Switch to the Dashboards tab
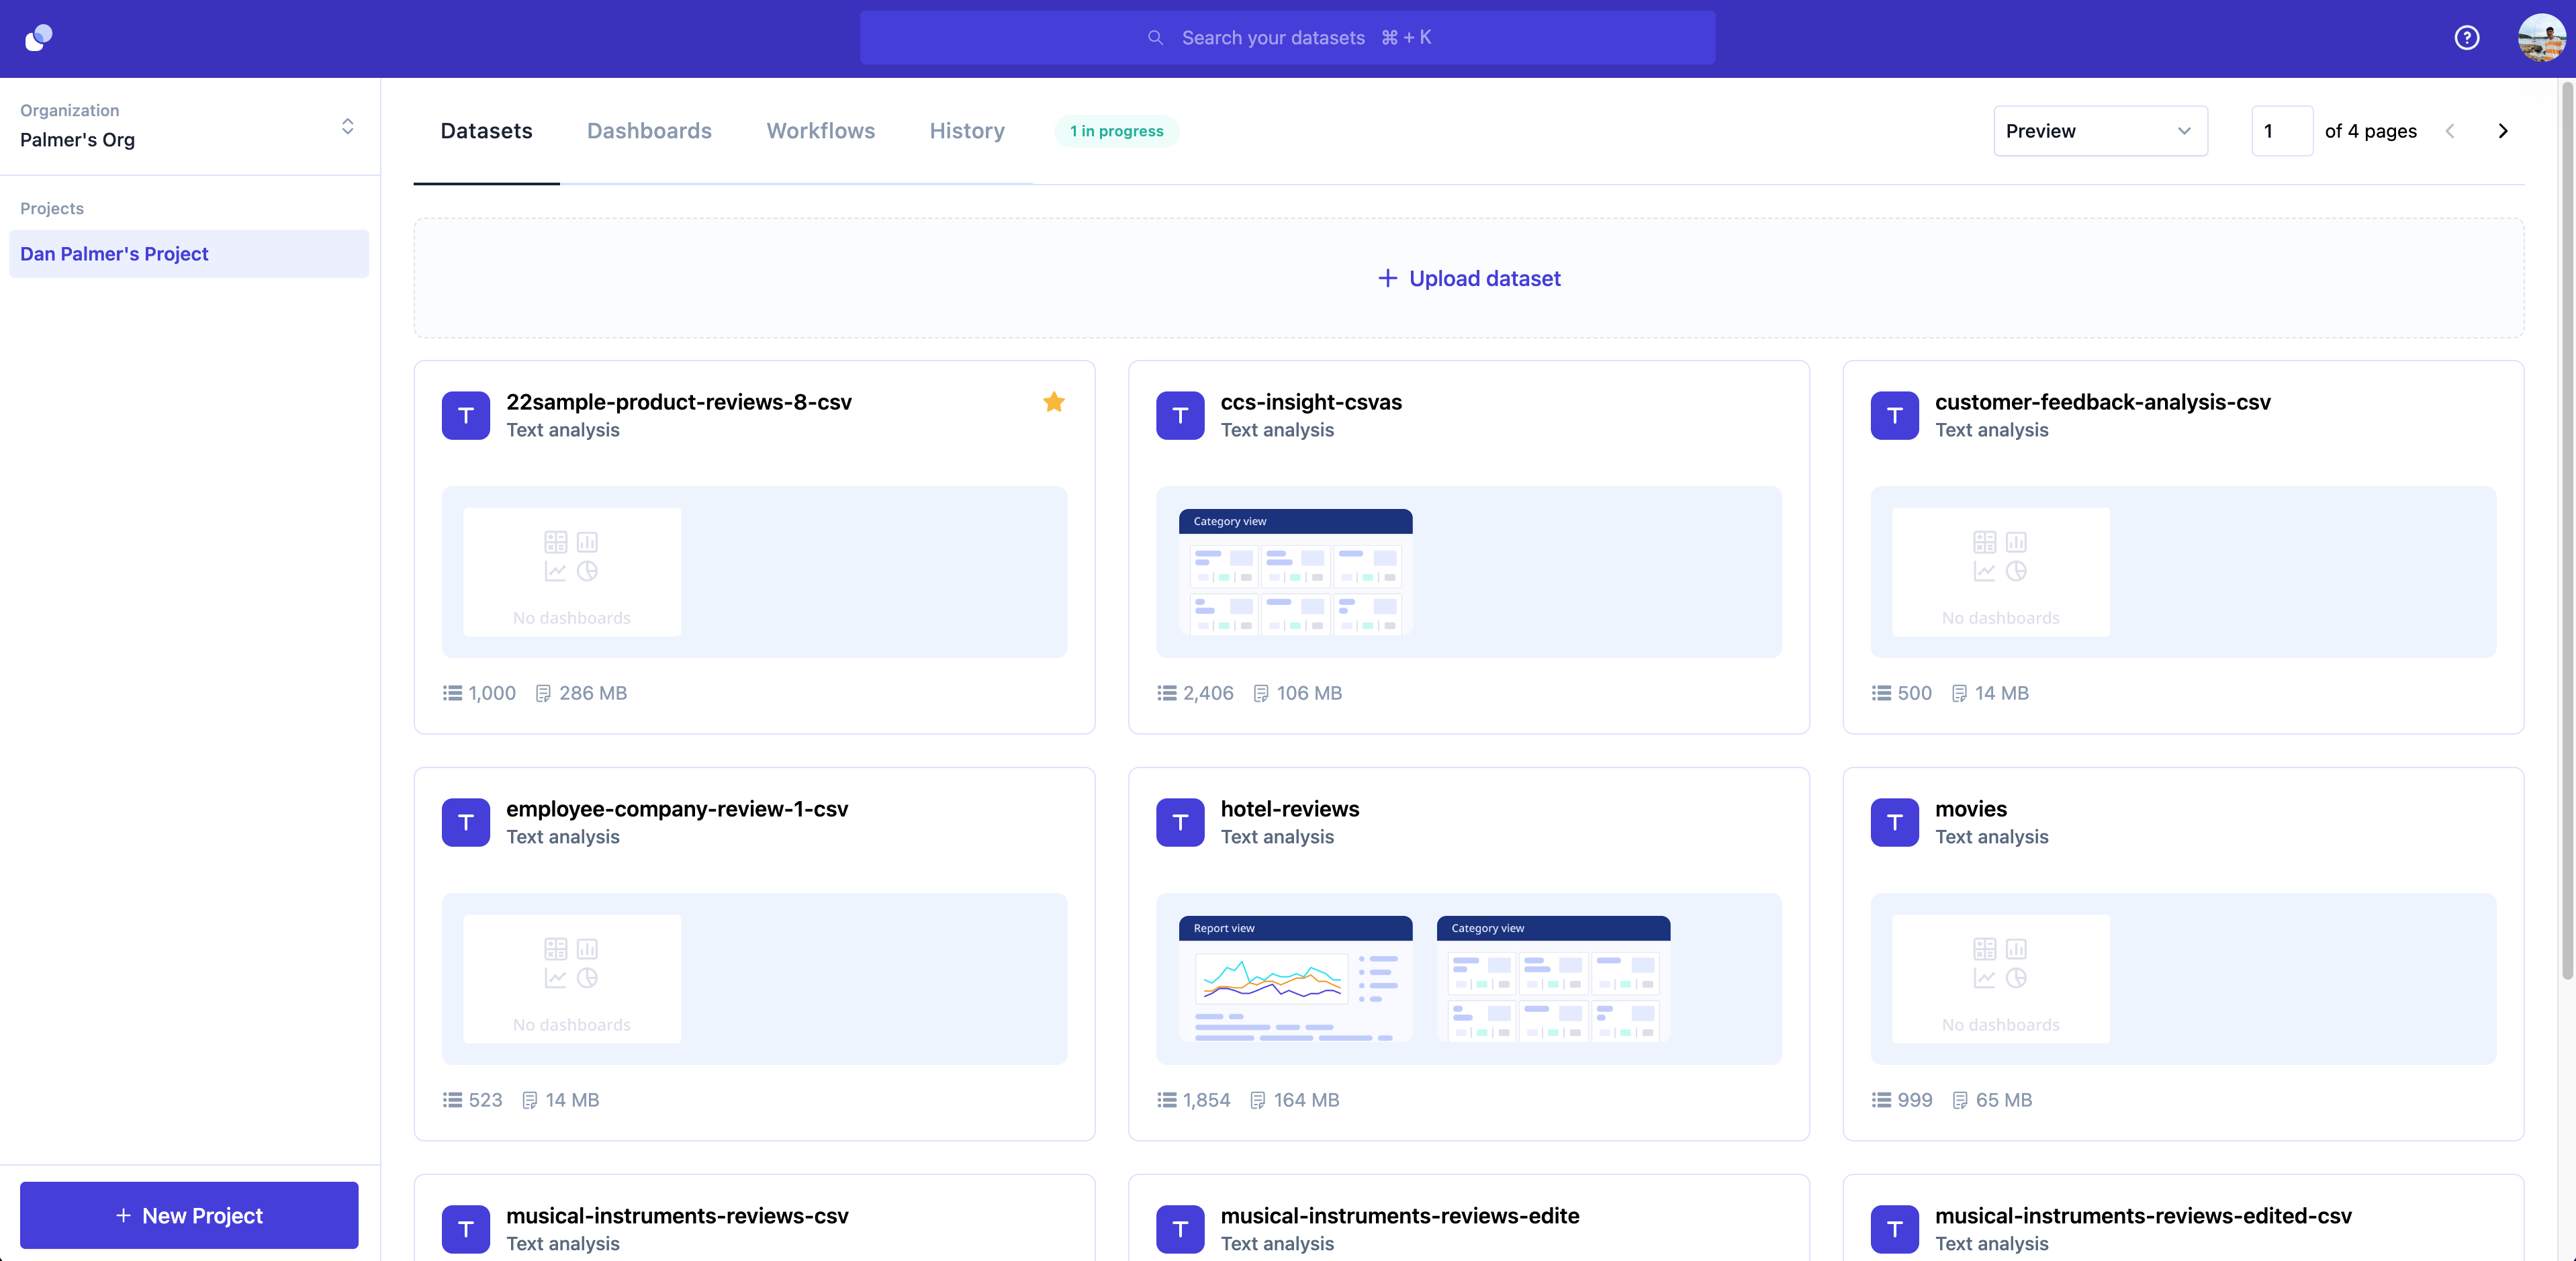The image size is (2576, 1261). click(649, 131)
